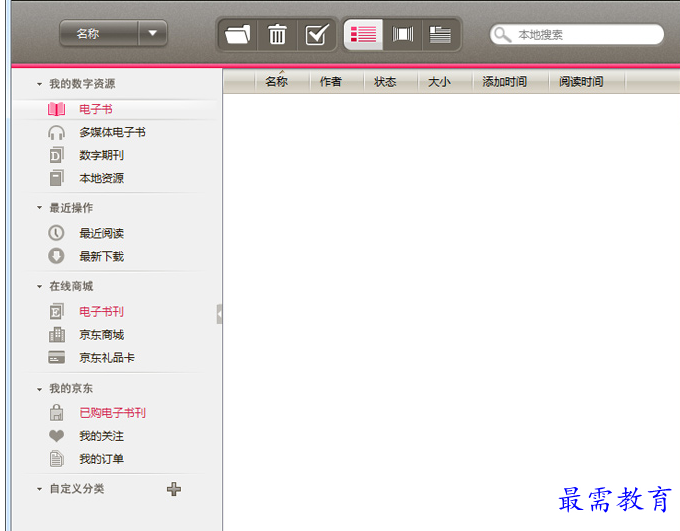
Task: Click the 电子书刊 E icon
Action: pyautogui.click(x=56, y=311)
